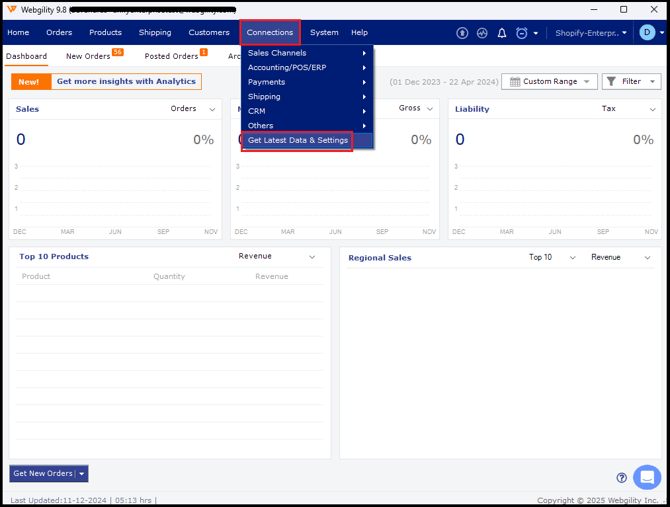Open the activity monitor pulse icon
The width and height of the screenshot is (670, 507).
[x=482, y=33]
